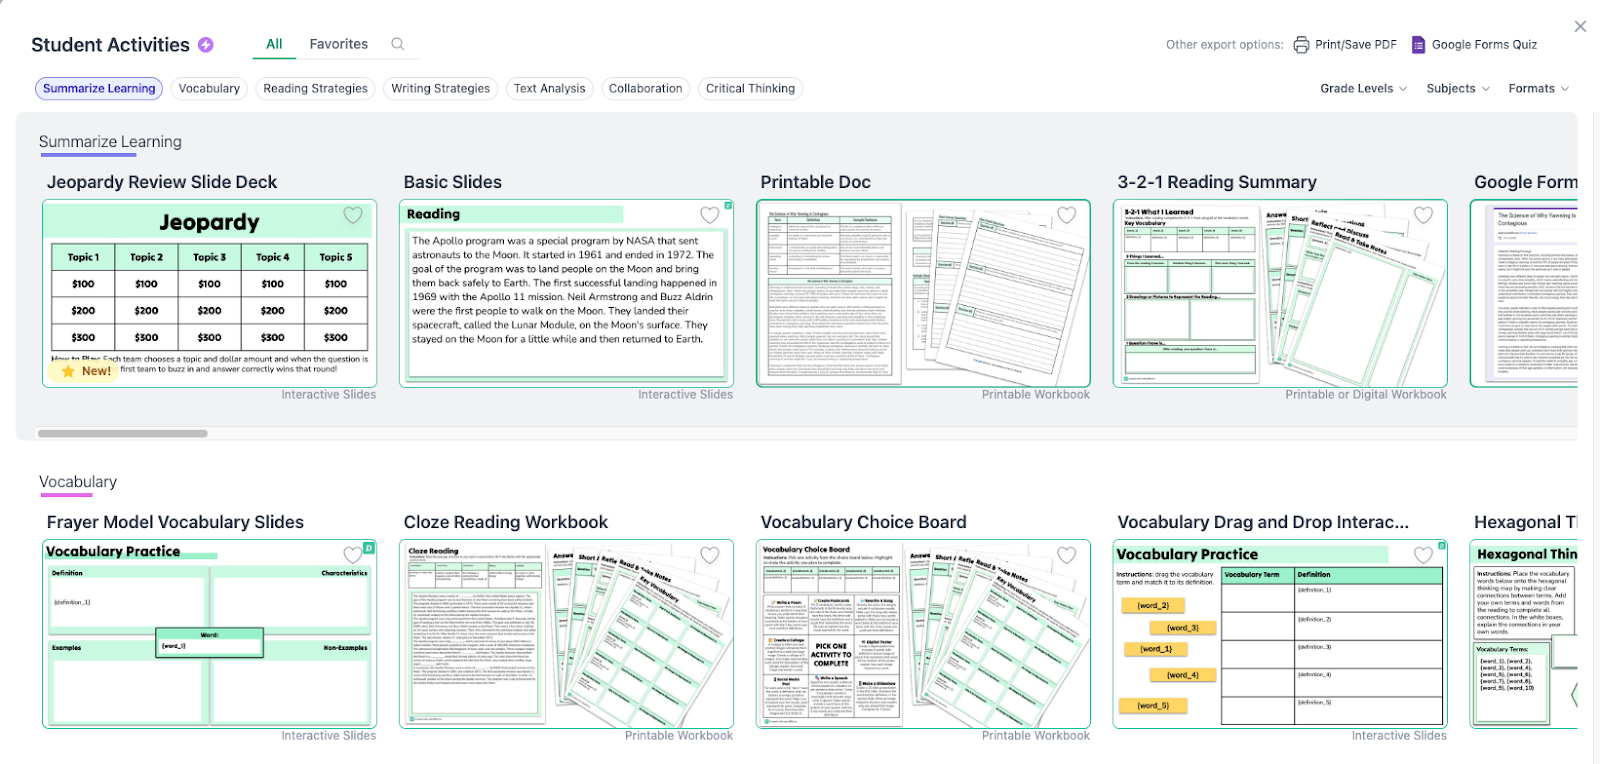Click the 3-2-1 Reading Summary title
This screenshot has width=1600, height=764.
pos(1217,182)
